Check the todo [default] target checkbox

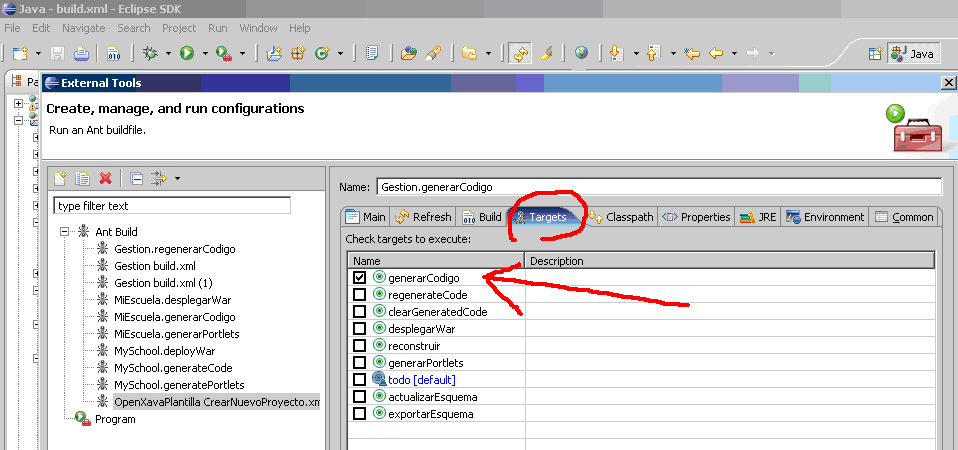pos(359,380)
